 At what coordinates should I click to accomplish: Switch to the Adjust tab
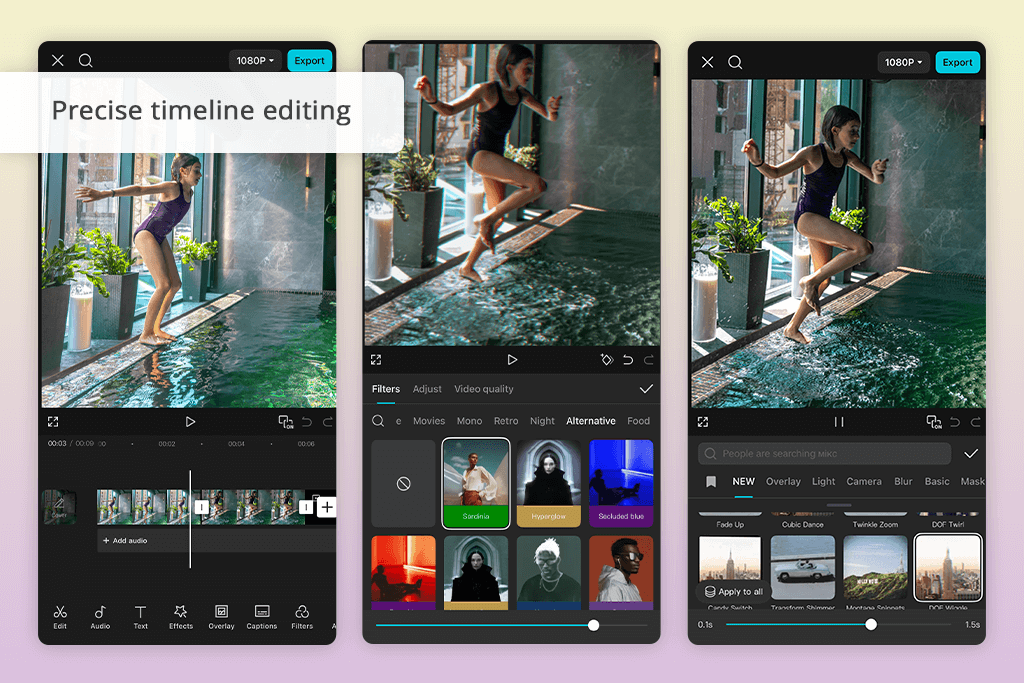point(427,389)
